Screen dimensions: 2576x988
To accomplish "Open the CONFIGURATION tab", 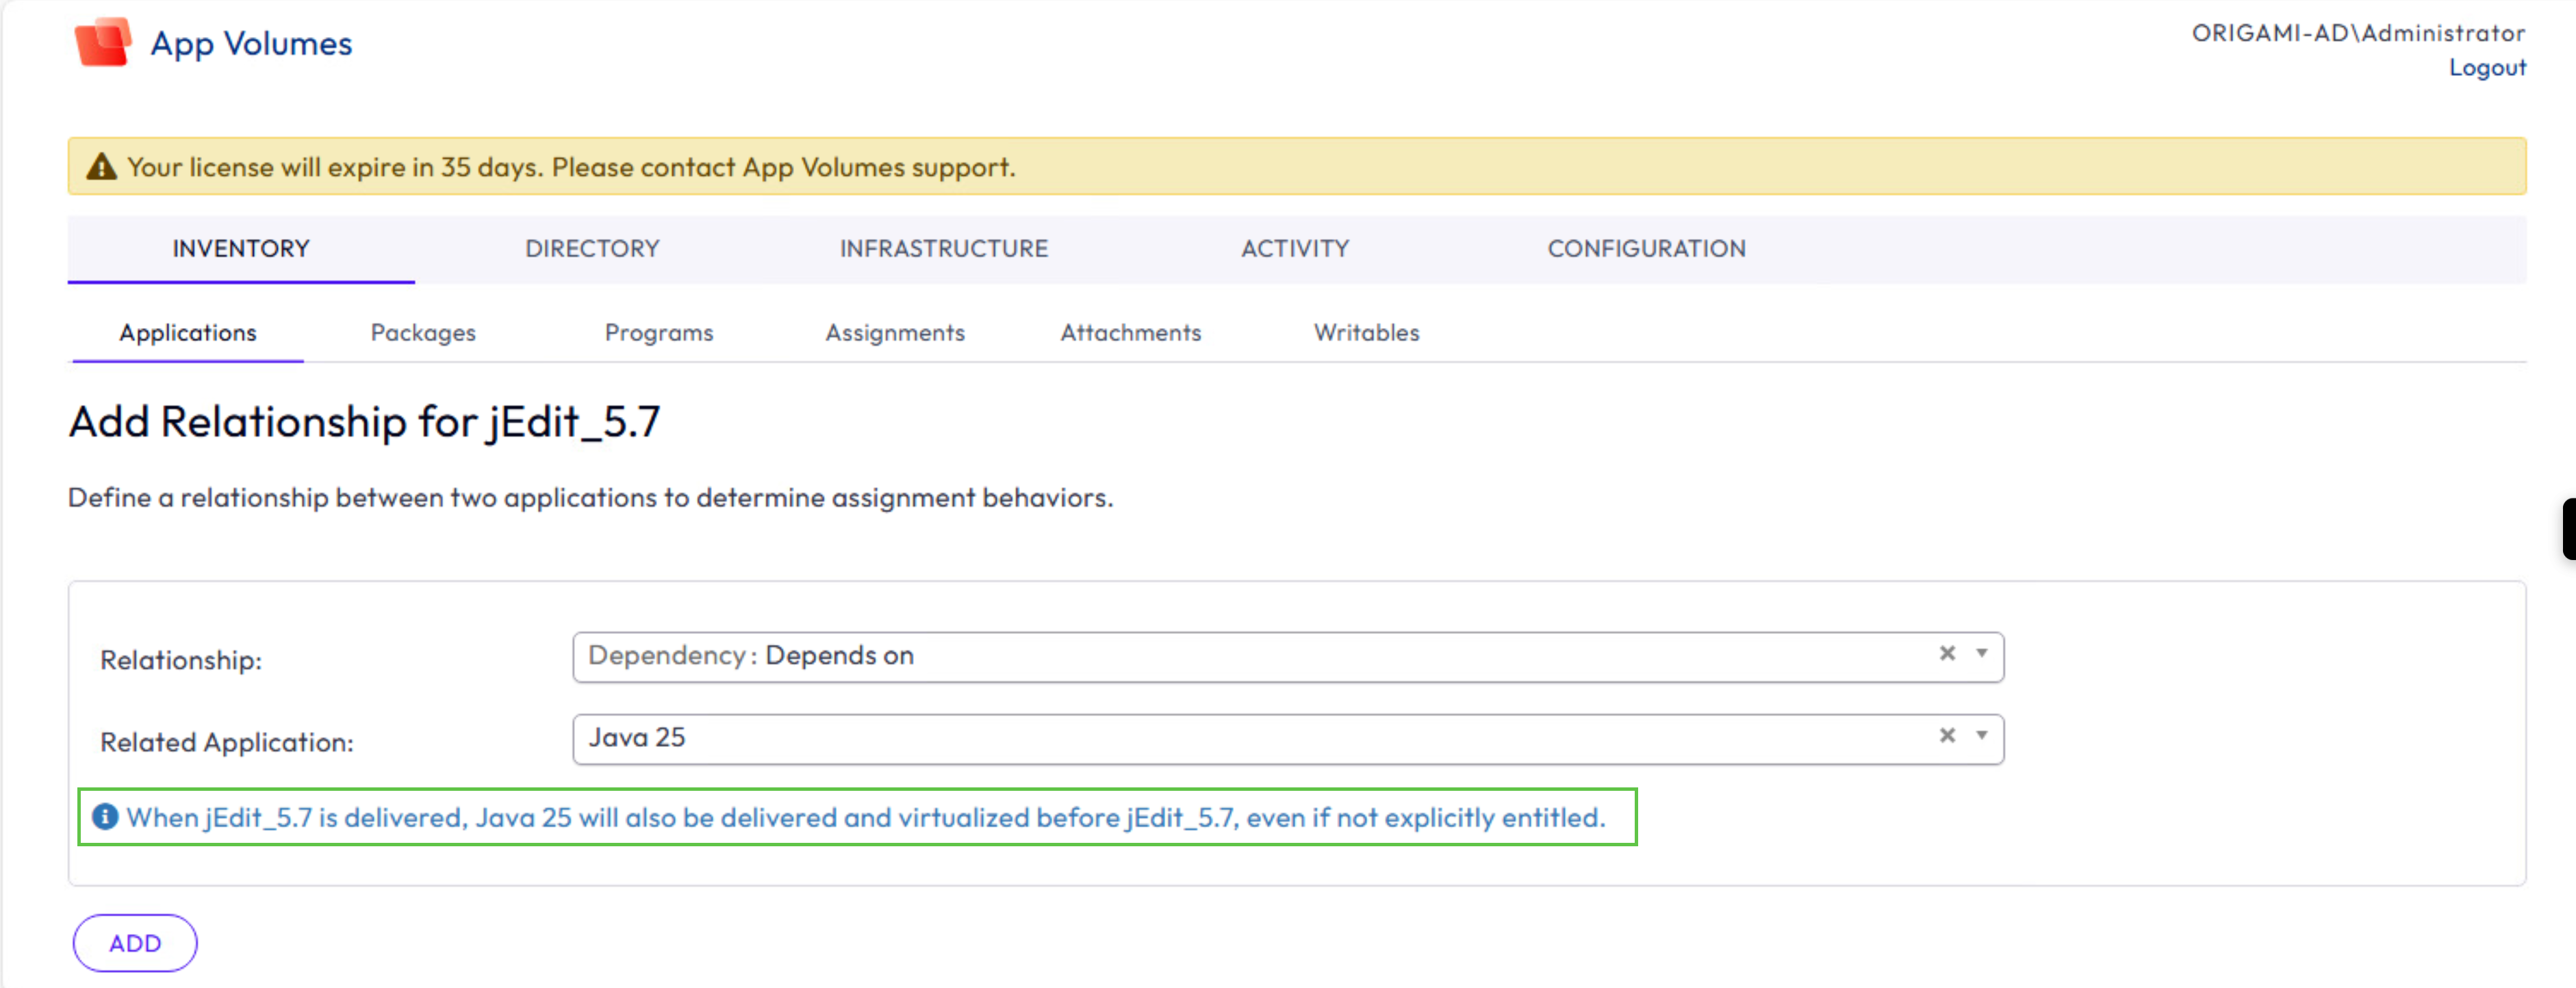I will (1647, 249).
